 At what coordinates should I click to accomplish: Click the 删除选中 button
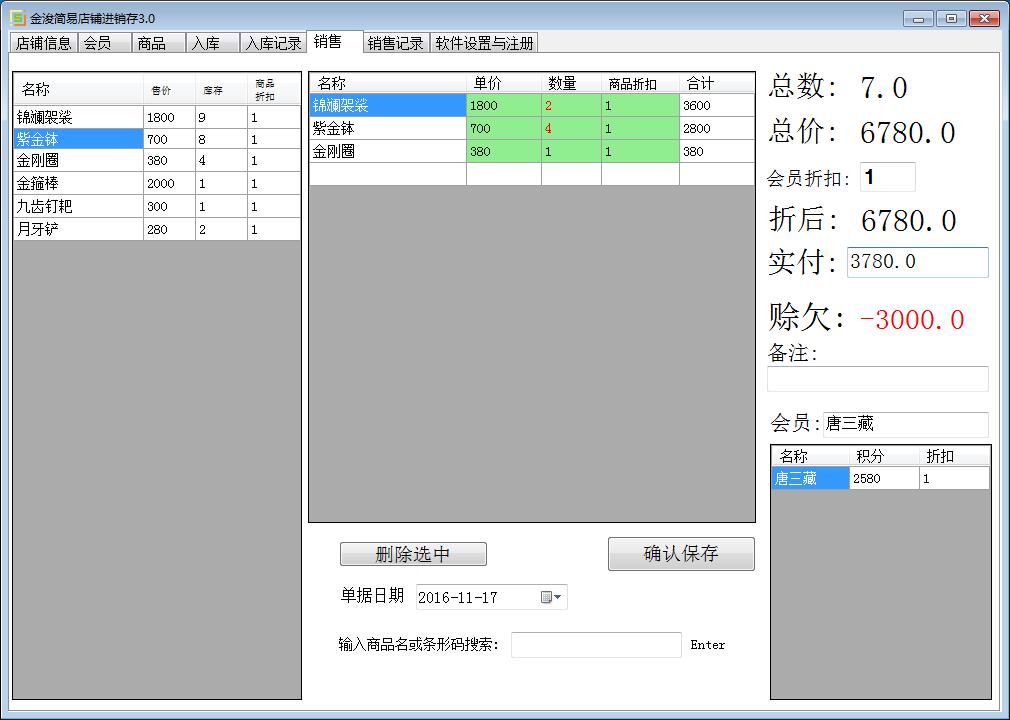[413, 554]
